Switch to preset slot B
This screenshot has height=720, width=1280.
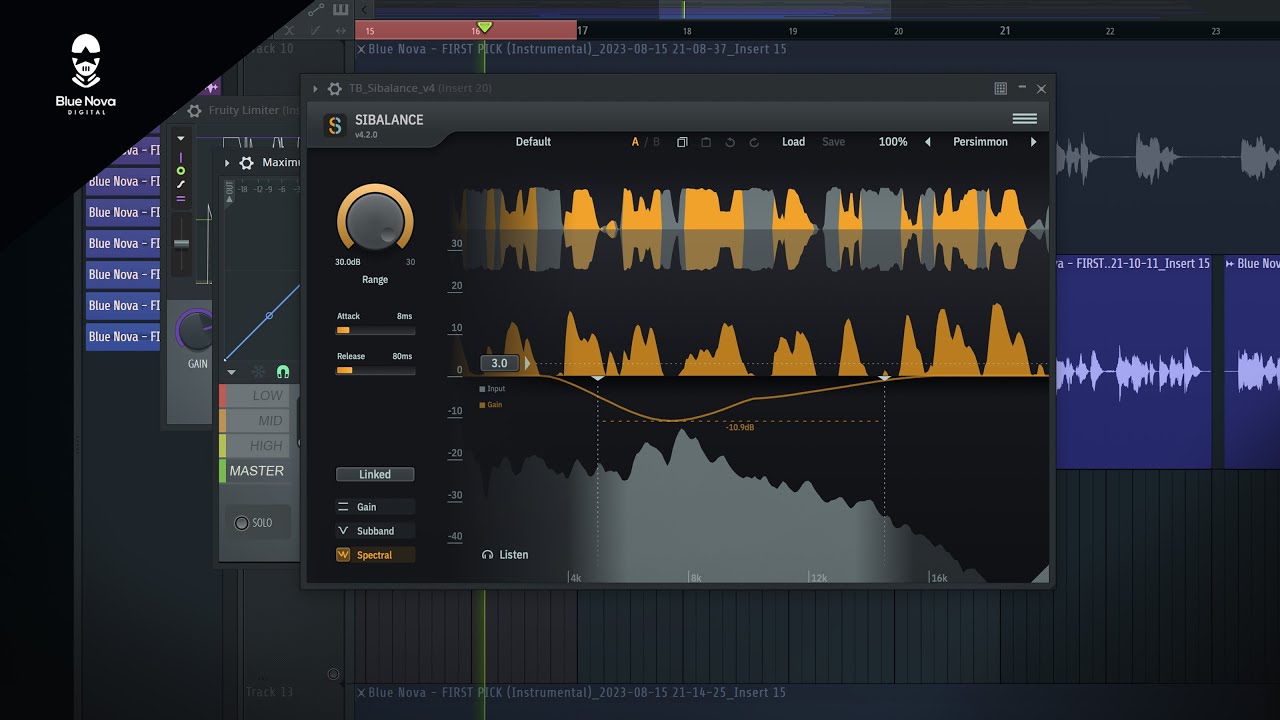[656, 142]
